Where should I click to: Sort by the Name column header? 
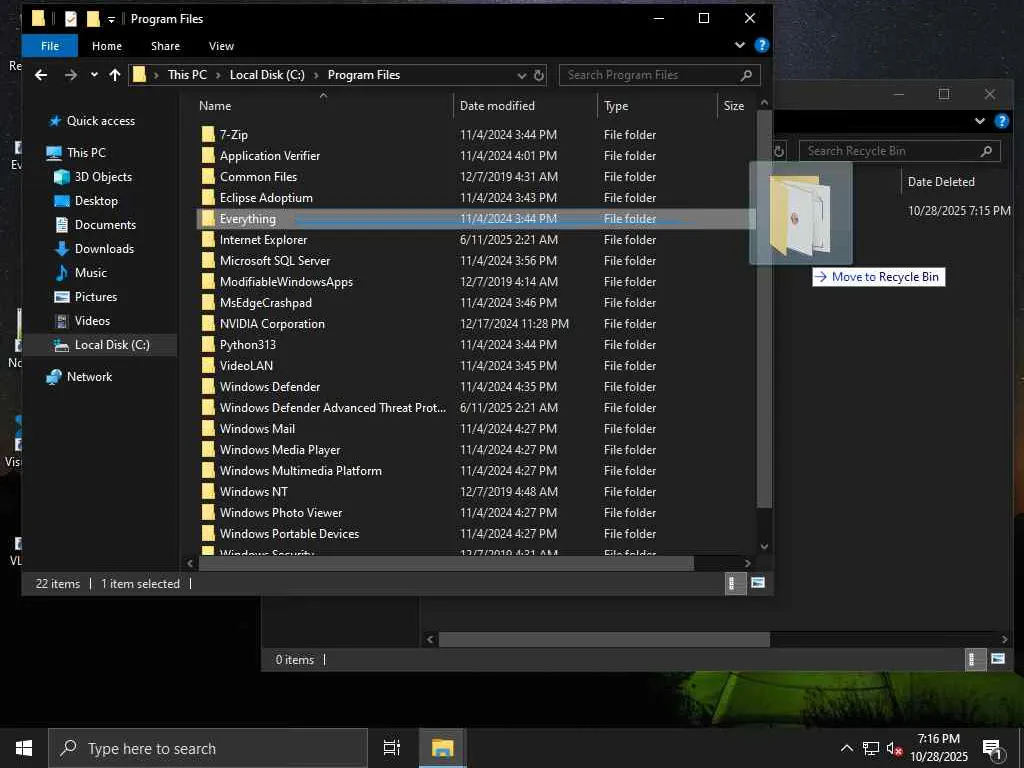(x=323, y=106)
